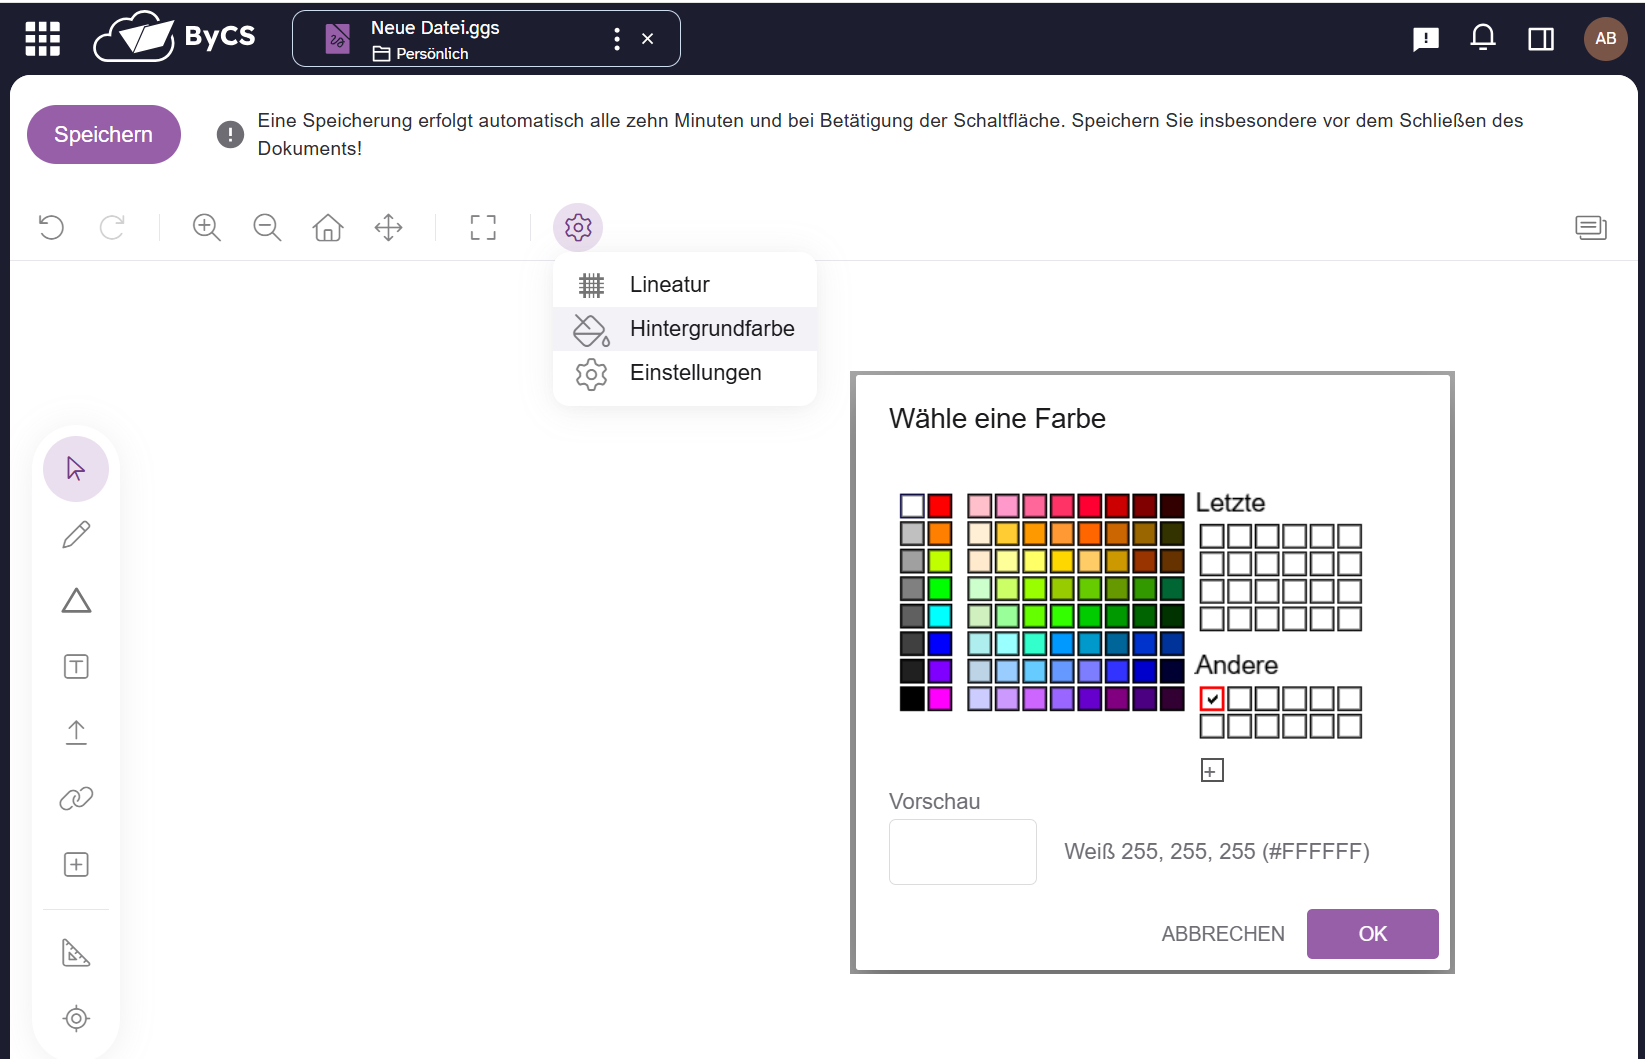Screen dimensions: 1645x1059
Task: Select the checked swatch under Andere
Action: (1211, 698)
